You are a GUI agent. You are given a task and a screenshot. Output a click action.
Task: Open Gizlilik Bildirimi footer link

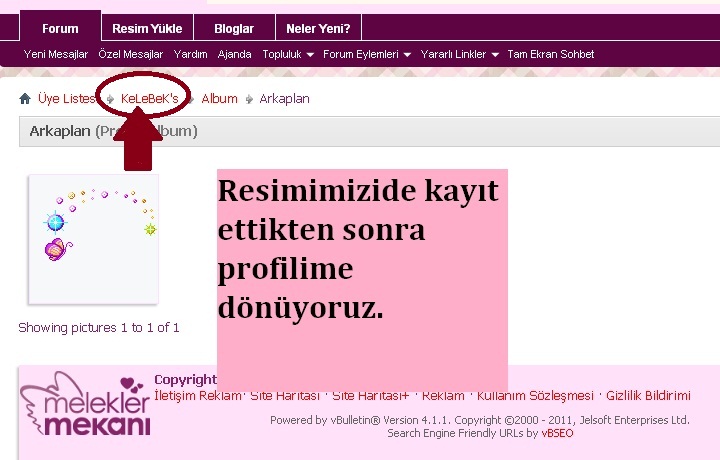coord(648,395)
